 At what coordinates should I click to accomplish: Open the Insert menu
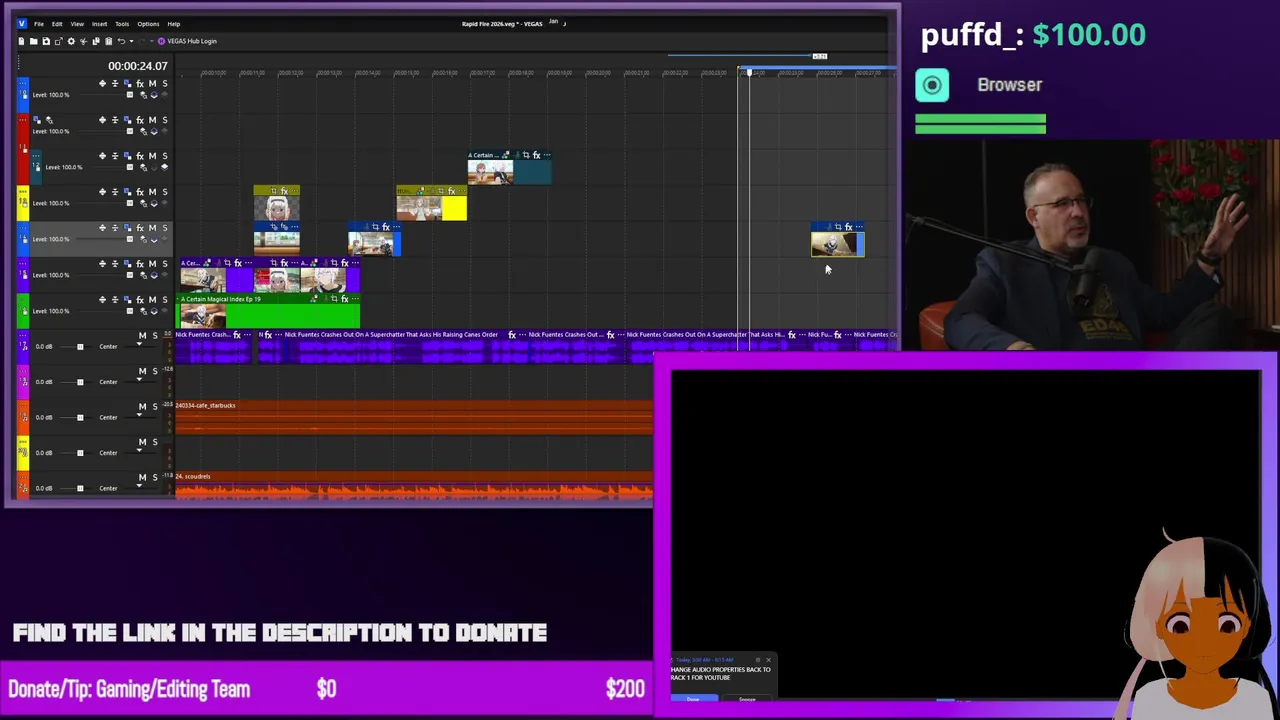[100, 24]
